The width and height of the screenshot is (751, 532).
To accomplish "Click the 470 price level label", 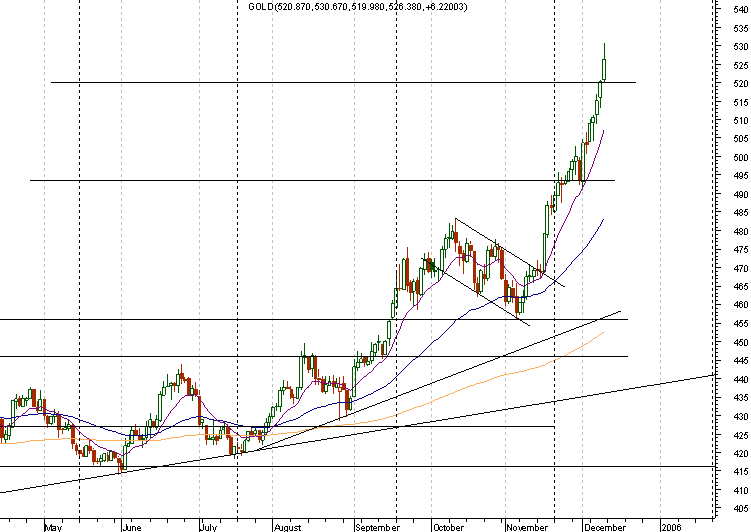I will 740,269.
